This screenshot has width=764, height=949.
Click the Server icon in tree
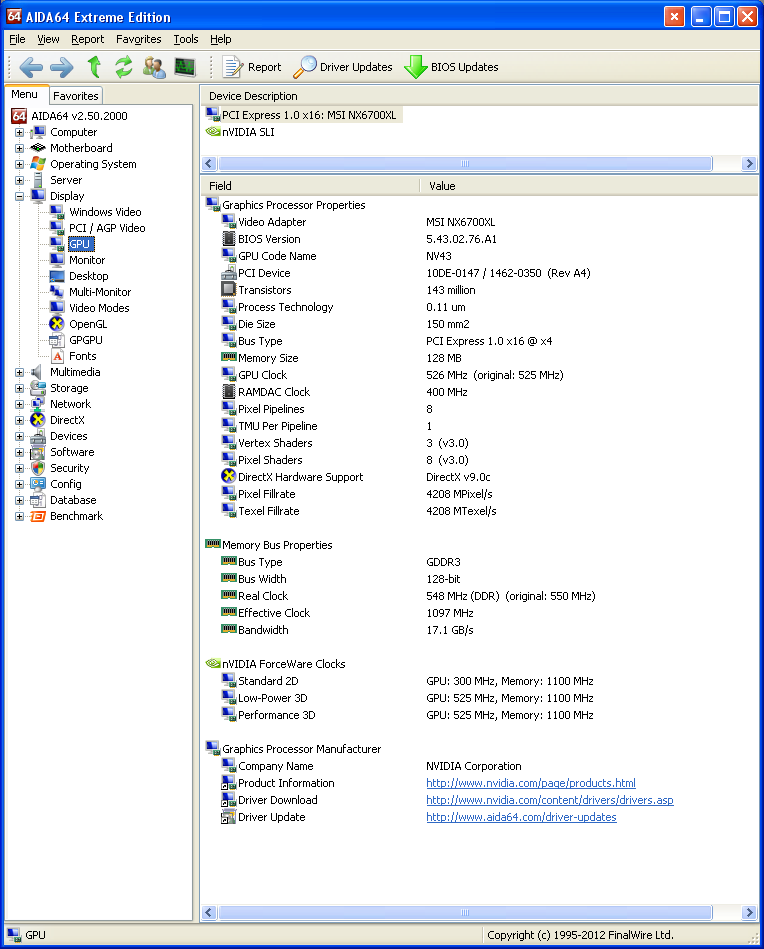coord(38,180)
